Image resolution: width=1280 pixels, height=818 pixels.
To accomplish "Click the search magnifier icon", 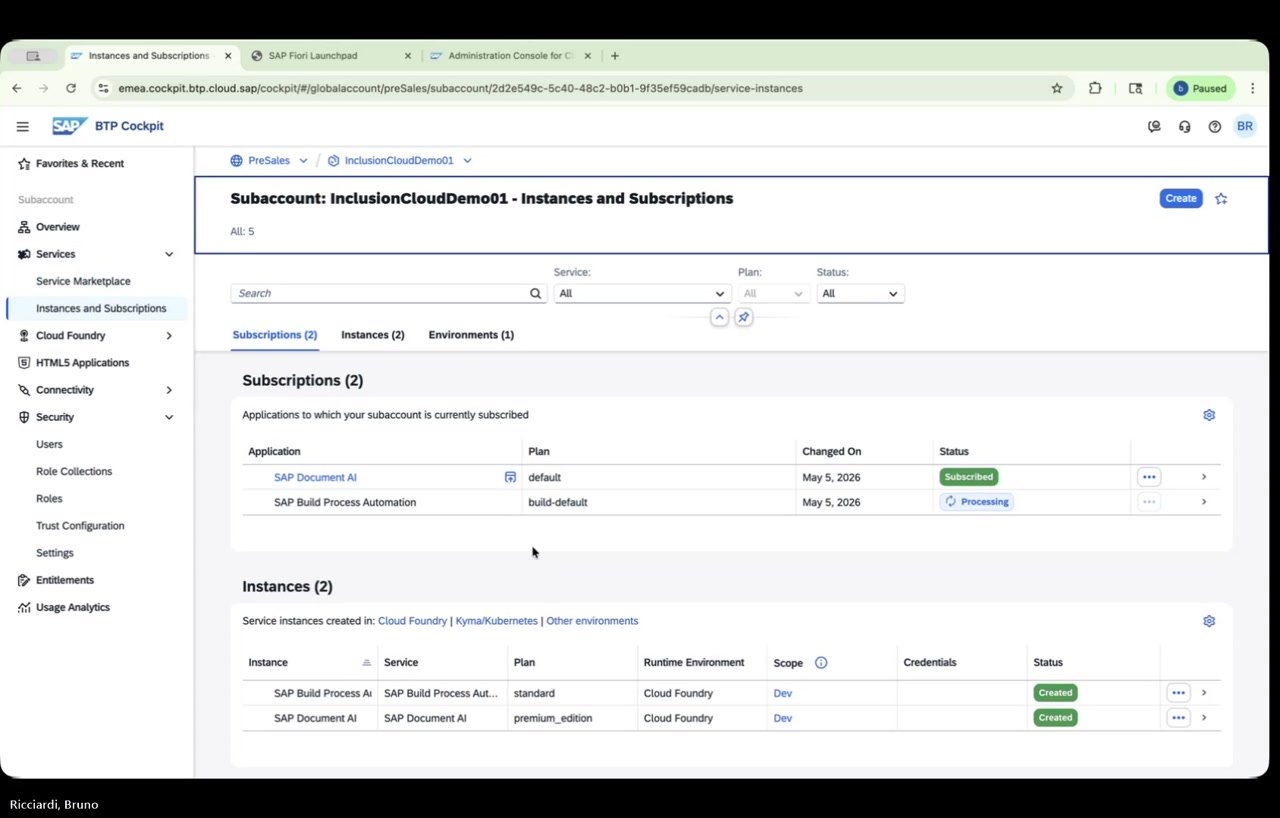I will point(536,294).
